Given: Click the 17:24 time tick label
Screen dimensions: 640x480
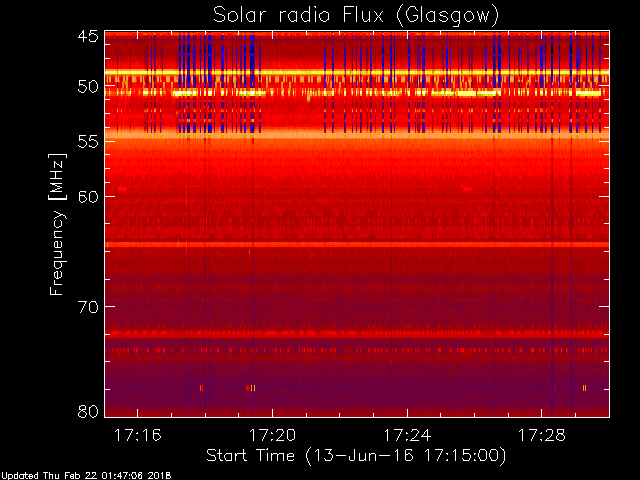Looking at the screenshot, I should [407, 435].
